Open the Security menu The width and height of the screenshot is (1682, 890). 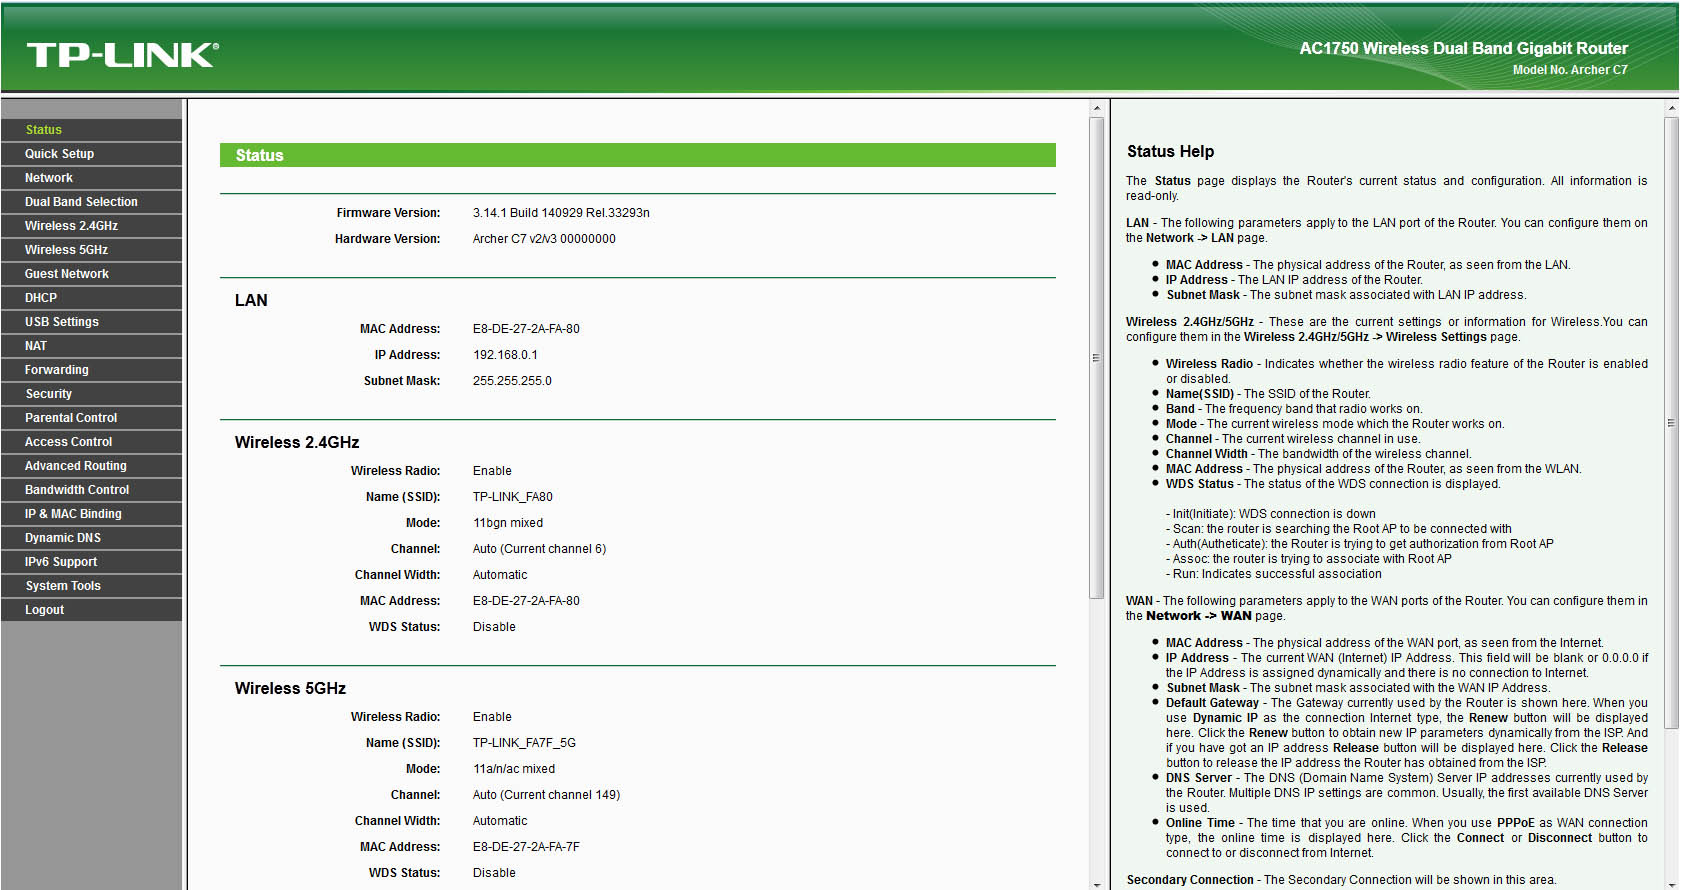91,394
